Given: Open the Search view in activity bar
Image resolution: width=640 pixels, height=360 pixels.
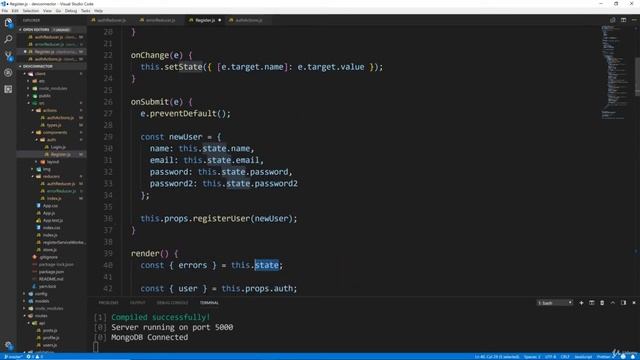Looking at the screenshot, I should (8, 39).
